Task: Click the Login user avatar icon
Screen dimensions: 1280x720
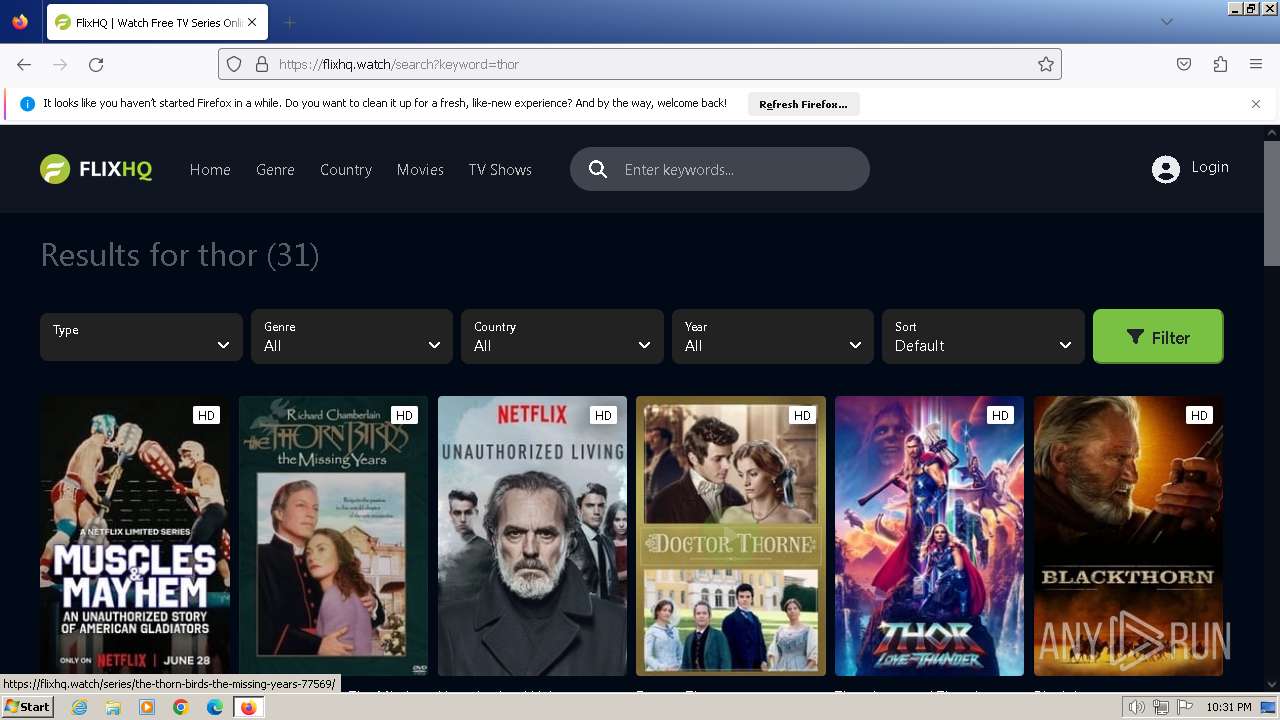Action: point(1166,169)
